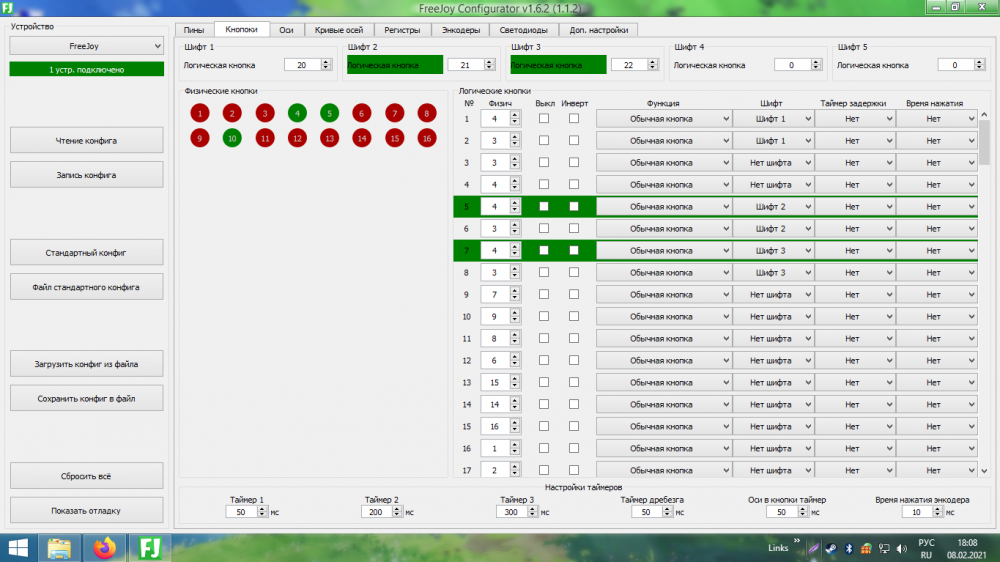This screenshot has width=1000, height=562.
Task: Switch to Светодиоды tab
Action: click(x=524, y=30)
